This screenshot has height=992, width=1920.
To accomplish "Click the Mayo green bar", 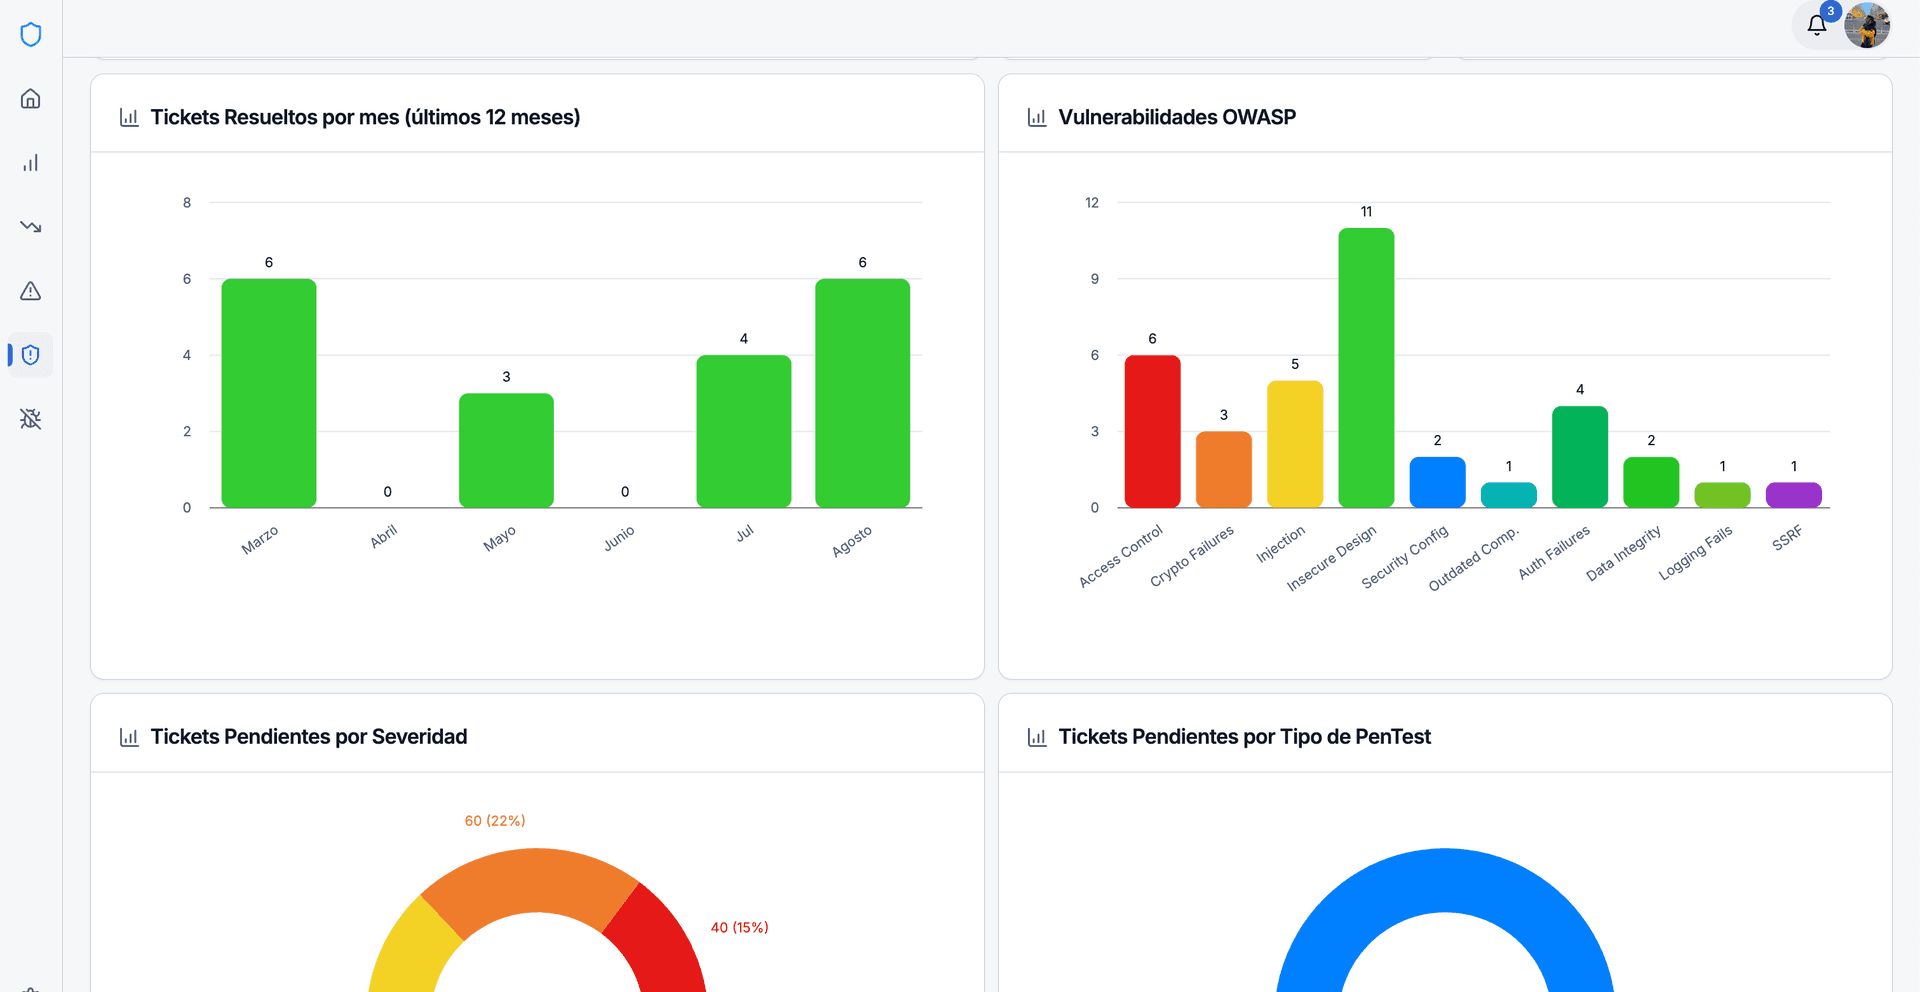I will click(x=506, y=450).
